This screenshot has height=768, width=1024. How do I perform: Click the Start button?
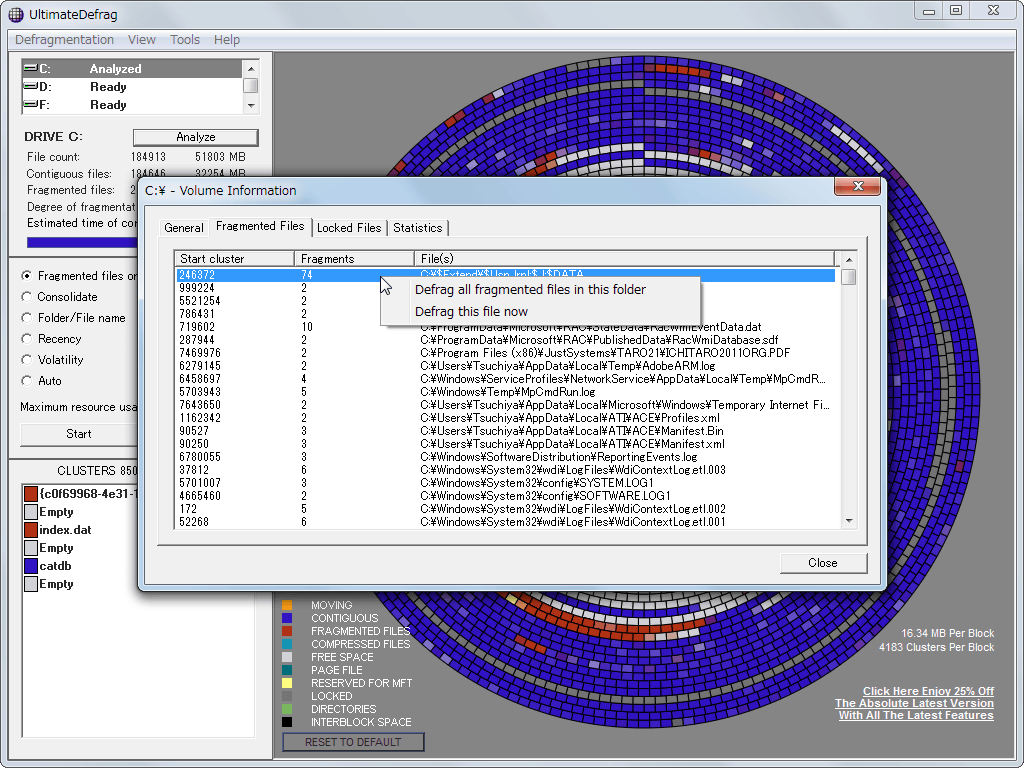(78, 434)
